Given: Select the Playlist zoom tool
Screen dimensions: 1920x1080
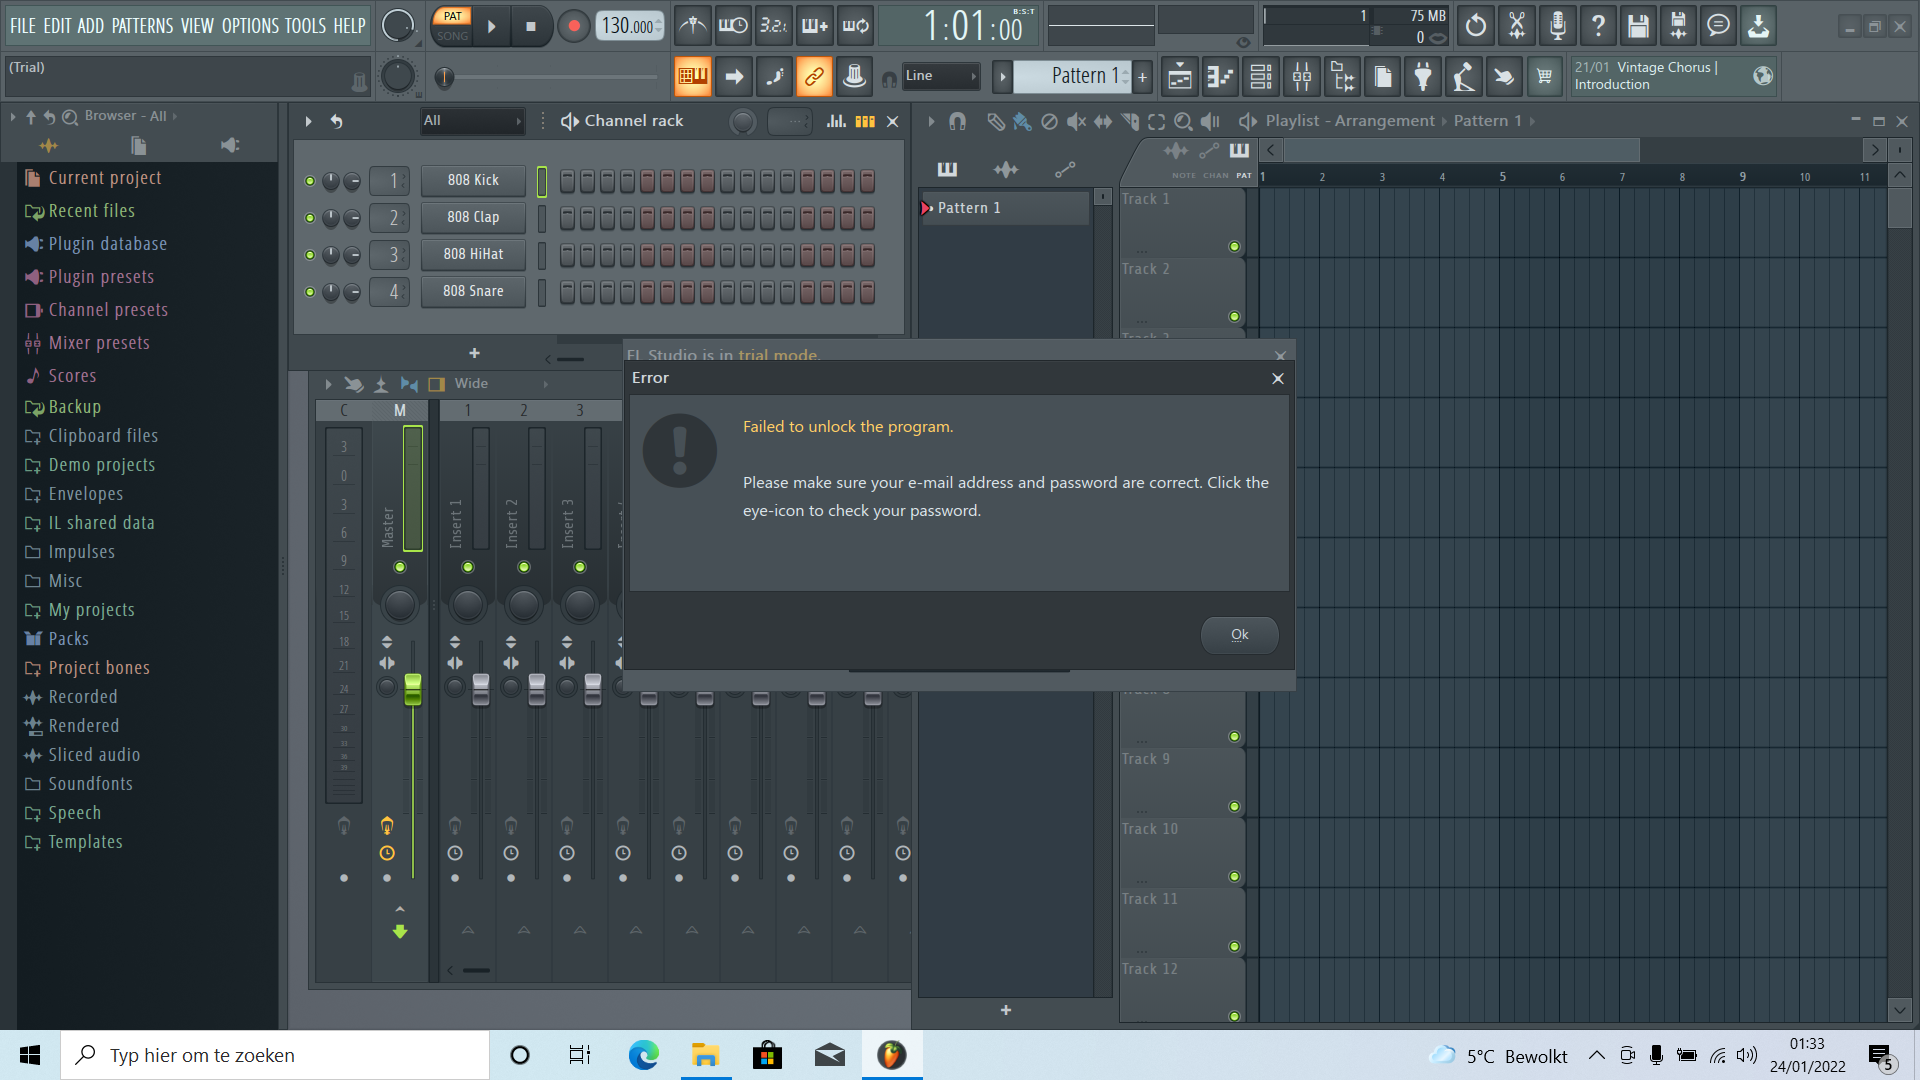Looking at the screenshot, I should click(1183, 121).
